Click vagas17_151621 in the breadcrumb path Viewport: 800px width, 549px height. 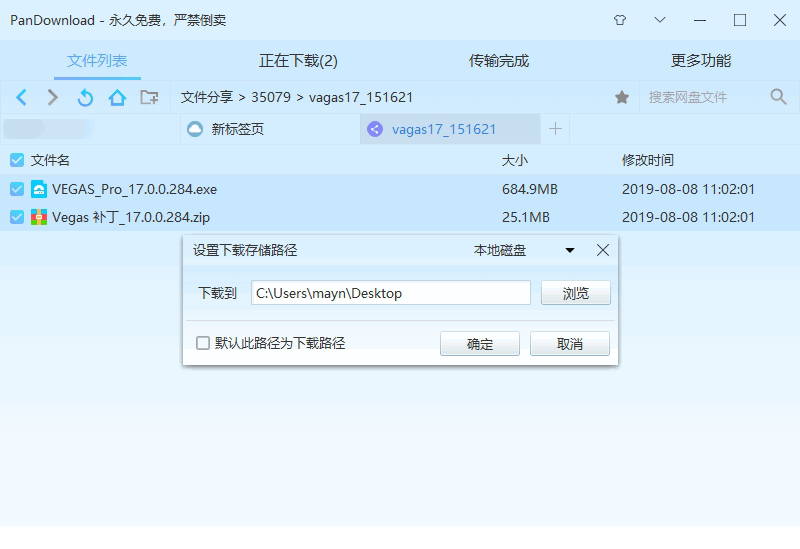(x=361, y=97)
